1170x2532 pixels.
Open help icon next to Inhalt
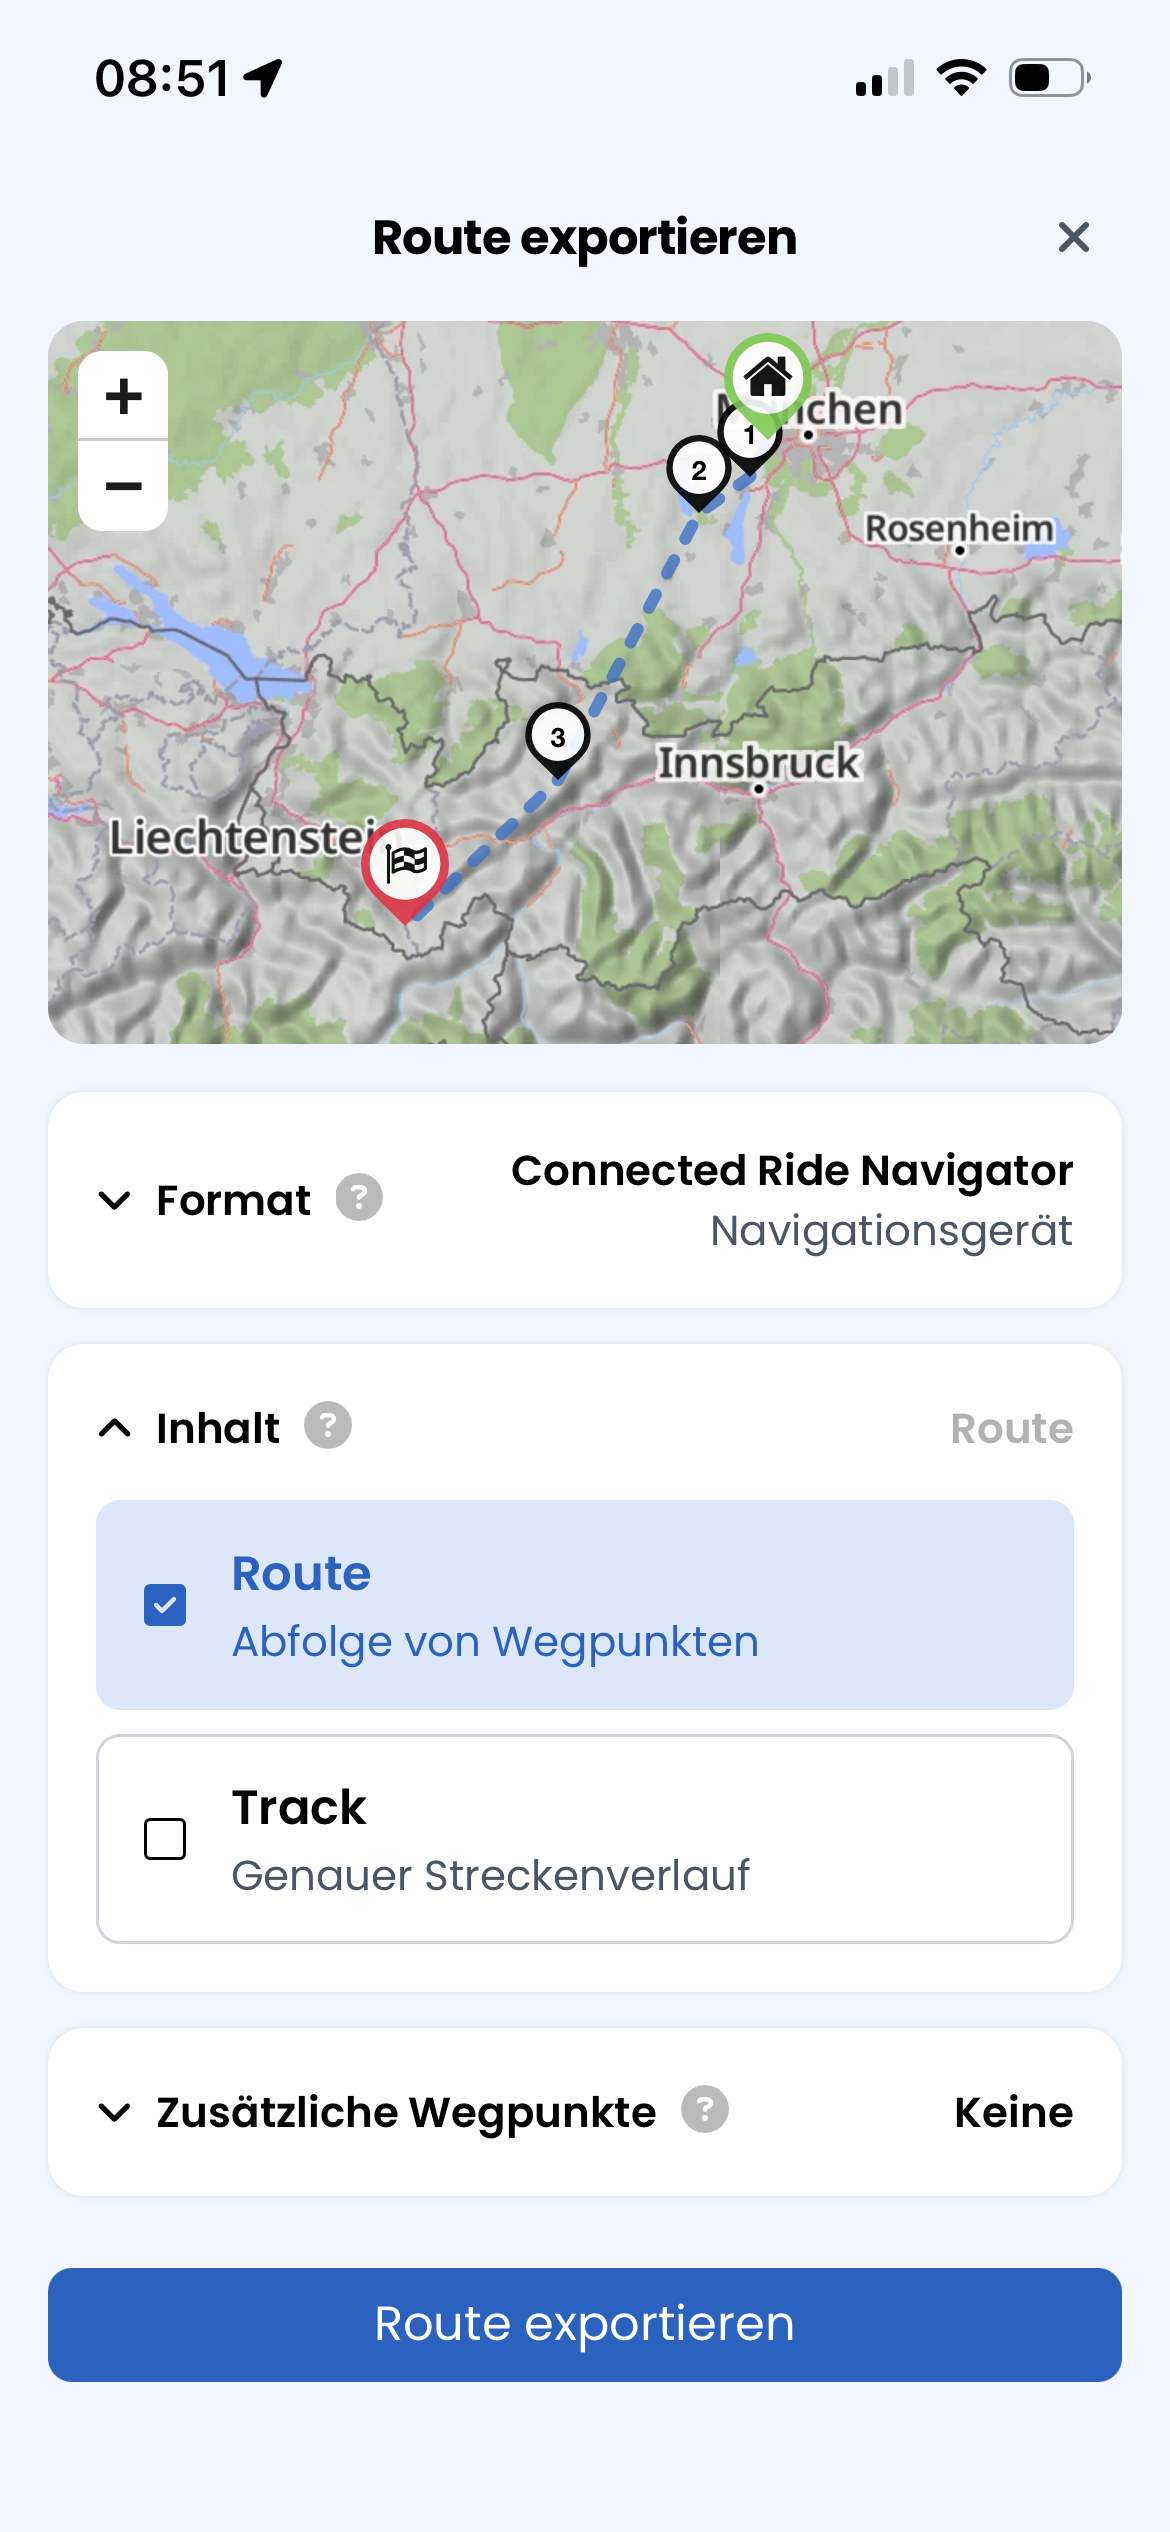click(x=328, y=1425)
